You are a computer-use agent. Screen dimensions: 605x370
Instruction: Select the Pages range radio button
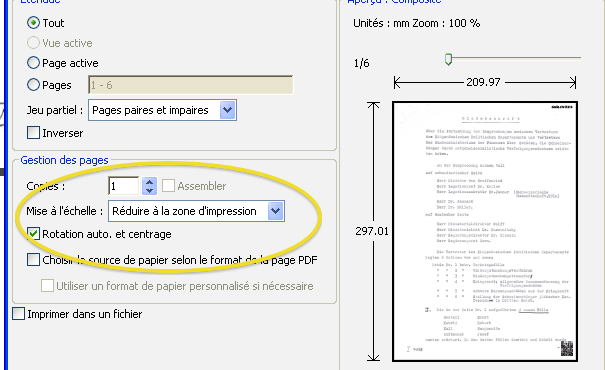34,84
